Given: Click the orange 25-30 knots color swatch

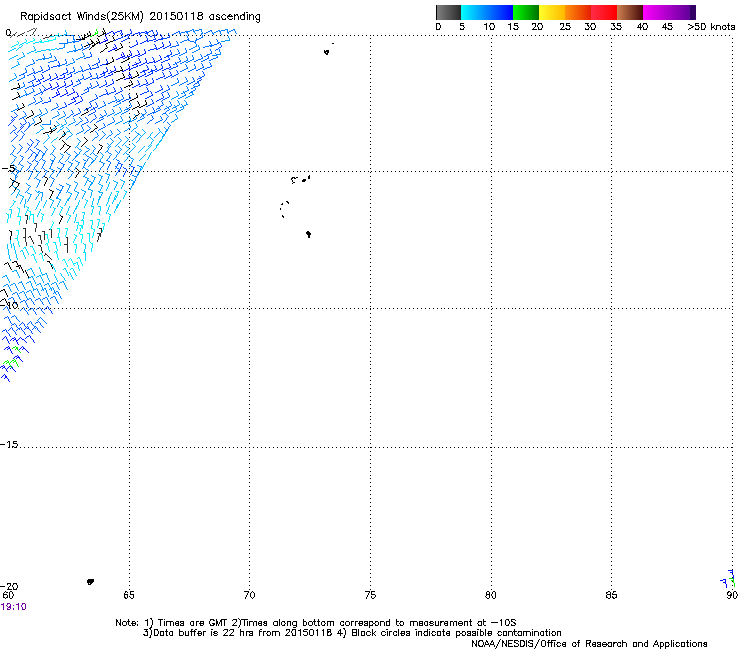Looking at the screenshot, I should [578, 12].
